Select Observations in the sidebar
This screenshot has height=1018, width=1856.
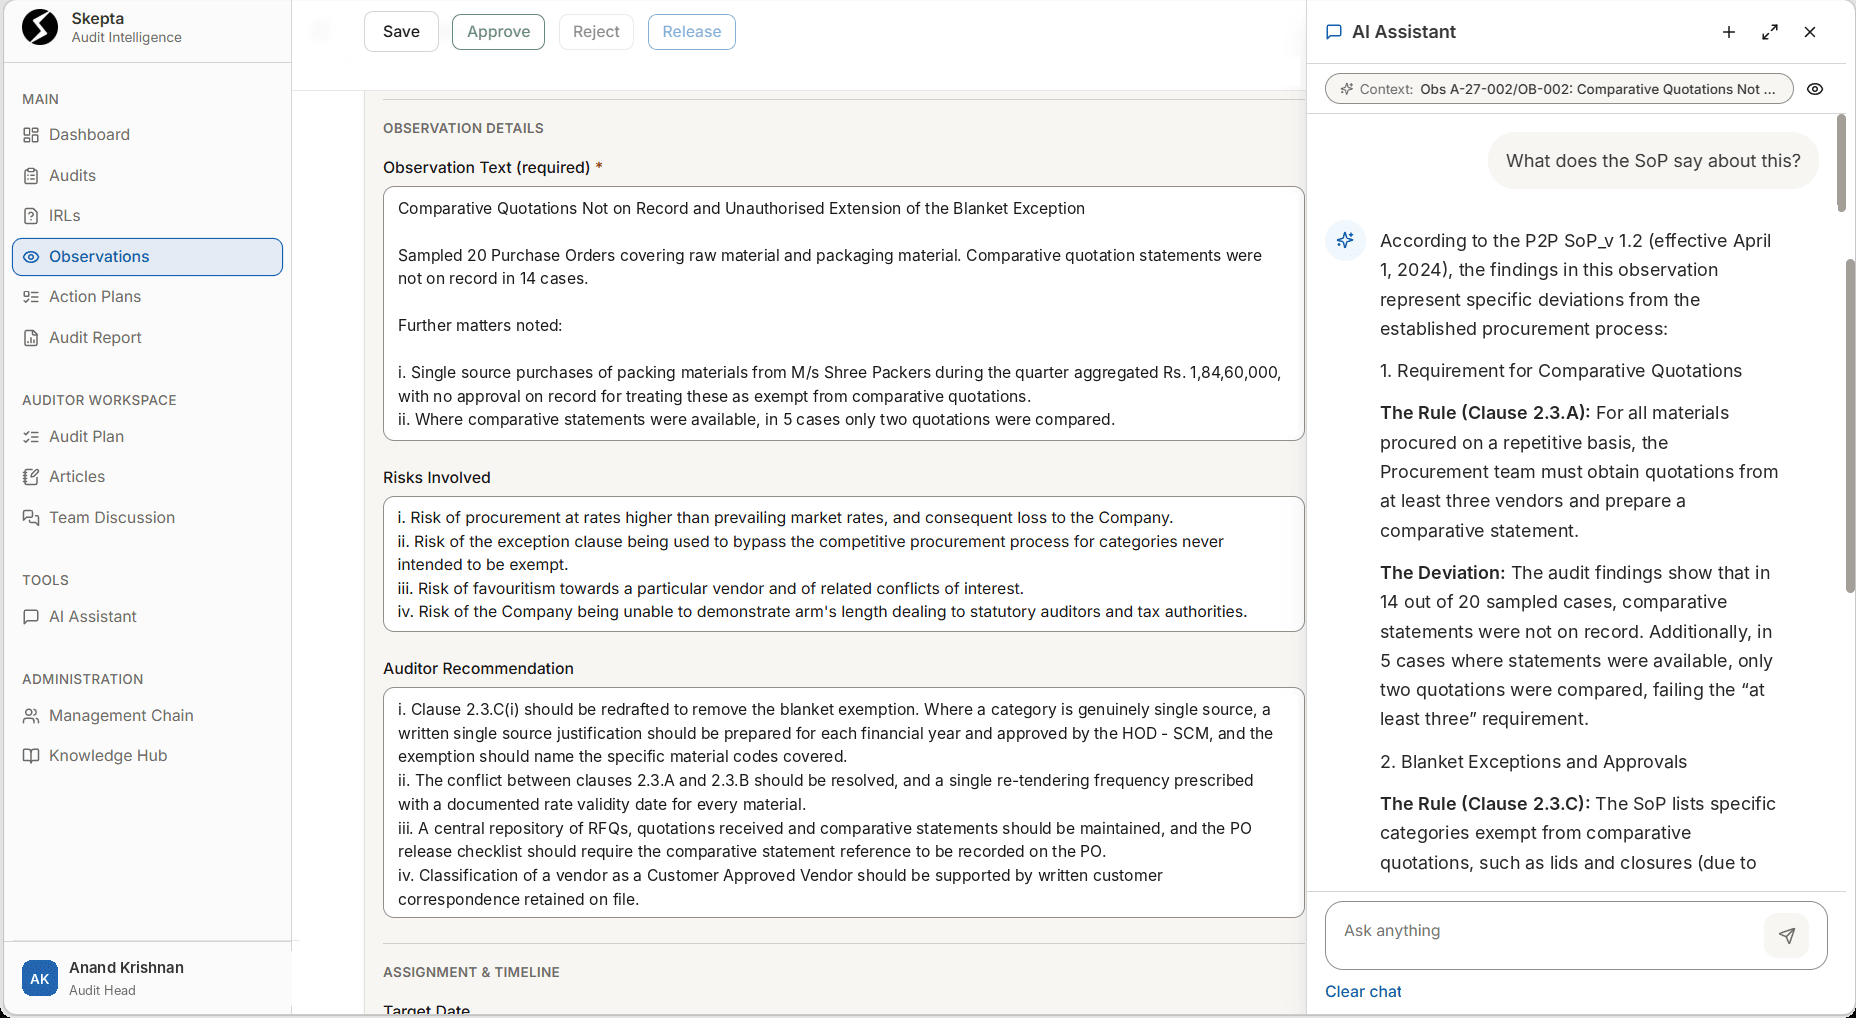click(147, 257)
